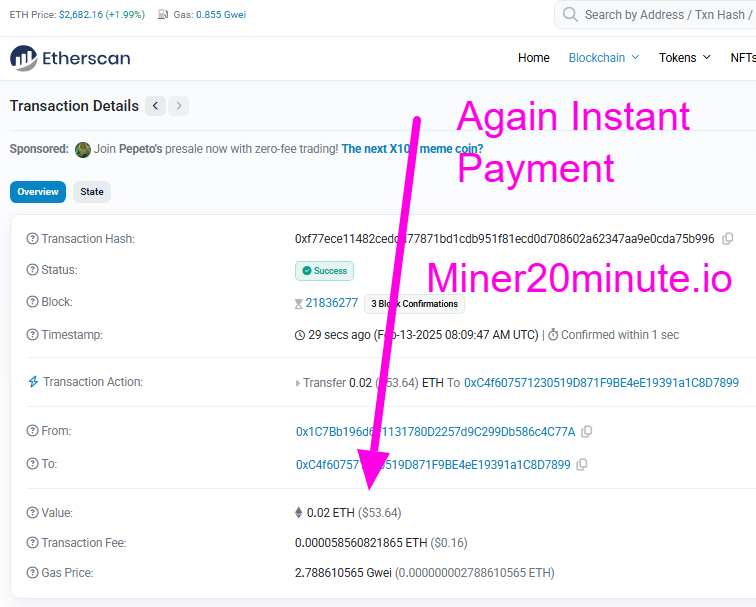This screenshot has height=607, width=756.
Task: Click help icon beside Gas Price
Action: [x=32, y=573]
